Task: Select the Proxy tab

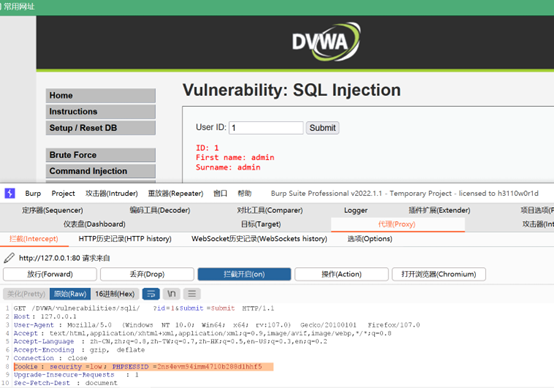Action: coord(397,224)
